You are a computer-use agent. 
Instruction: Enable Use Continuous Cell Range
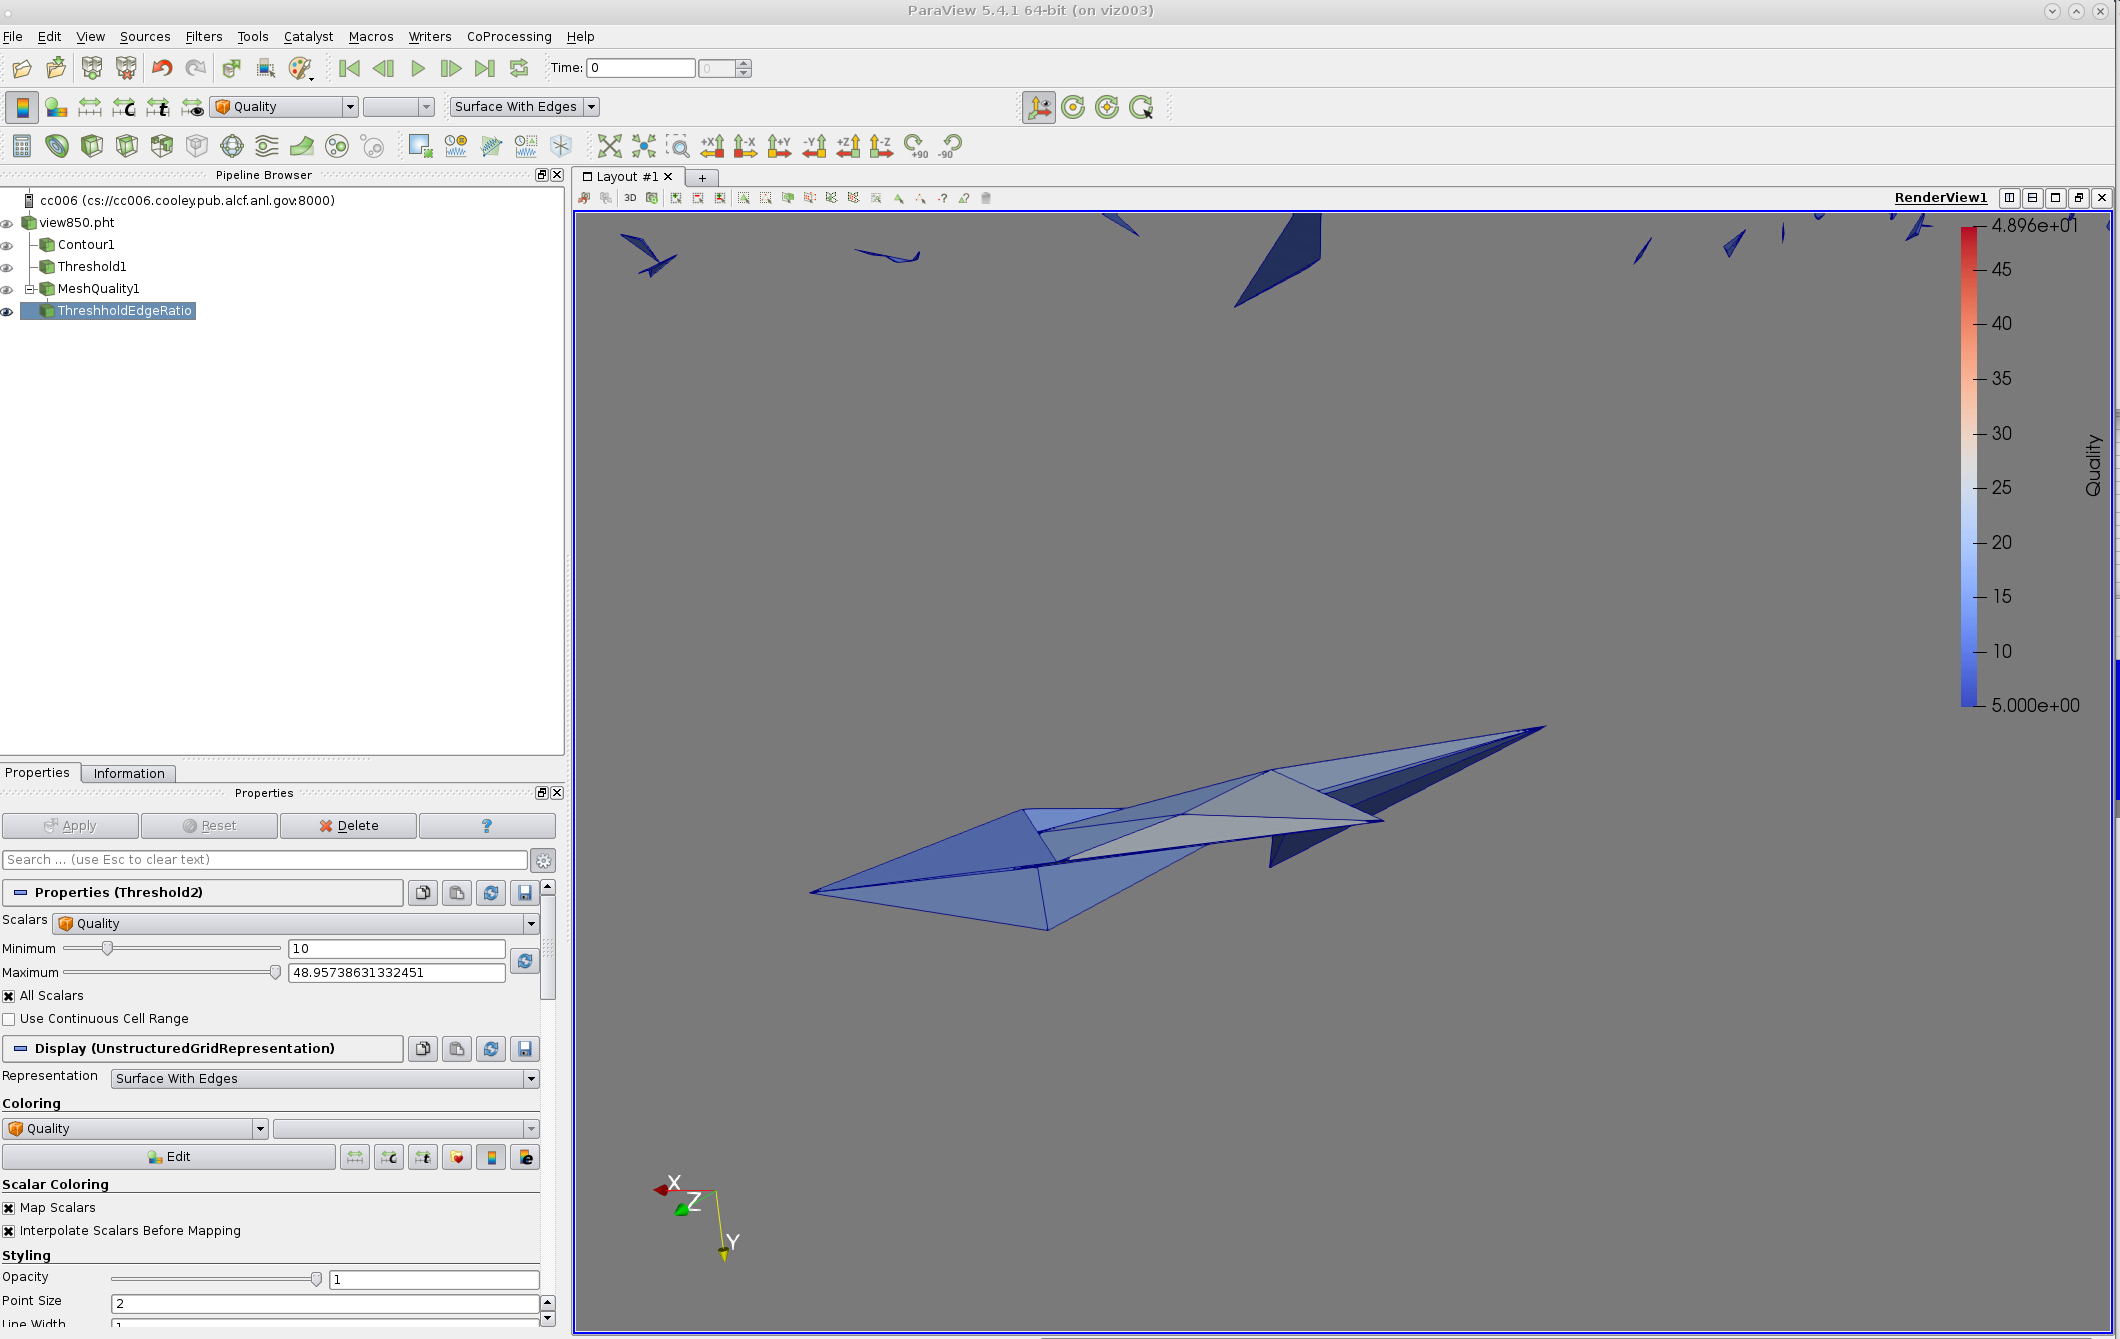pyautogui.click(x=9, y=1019)
